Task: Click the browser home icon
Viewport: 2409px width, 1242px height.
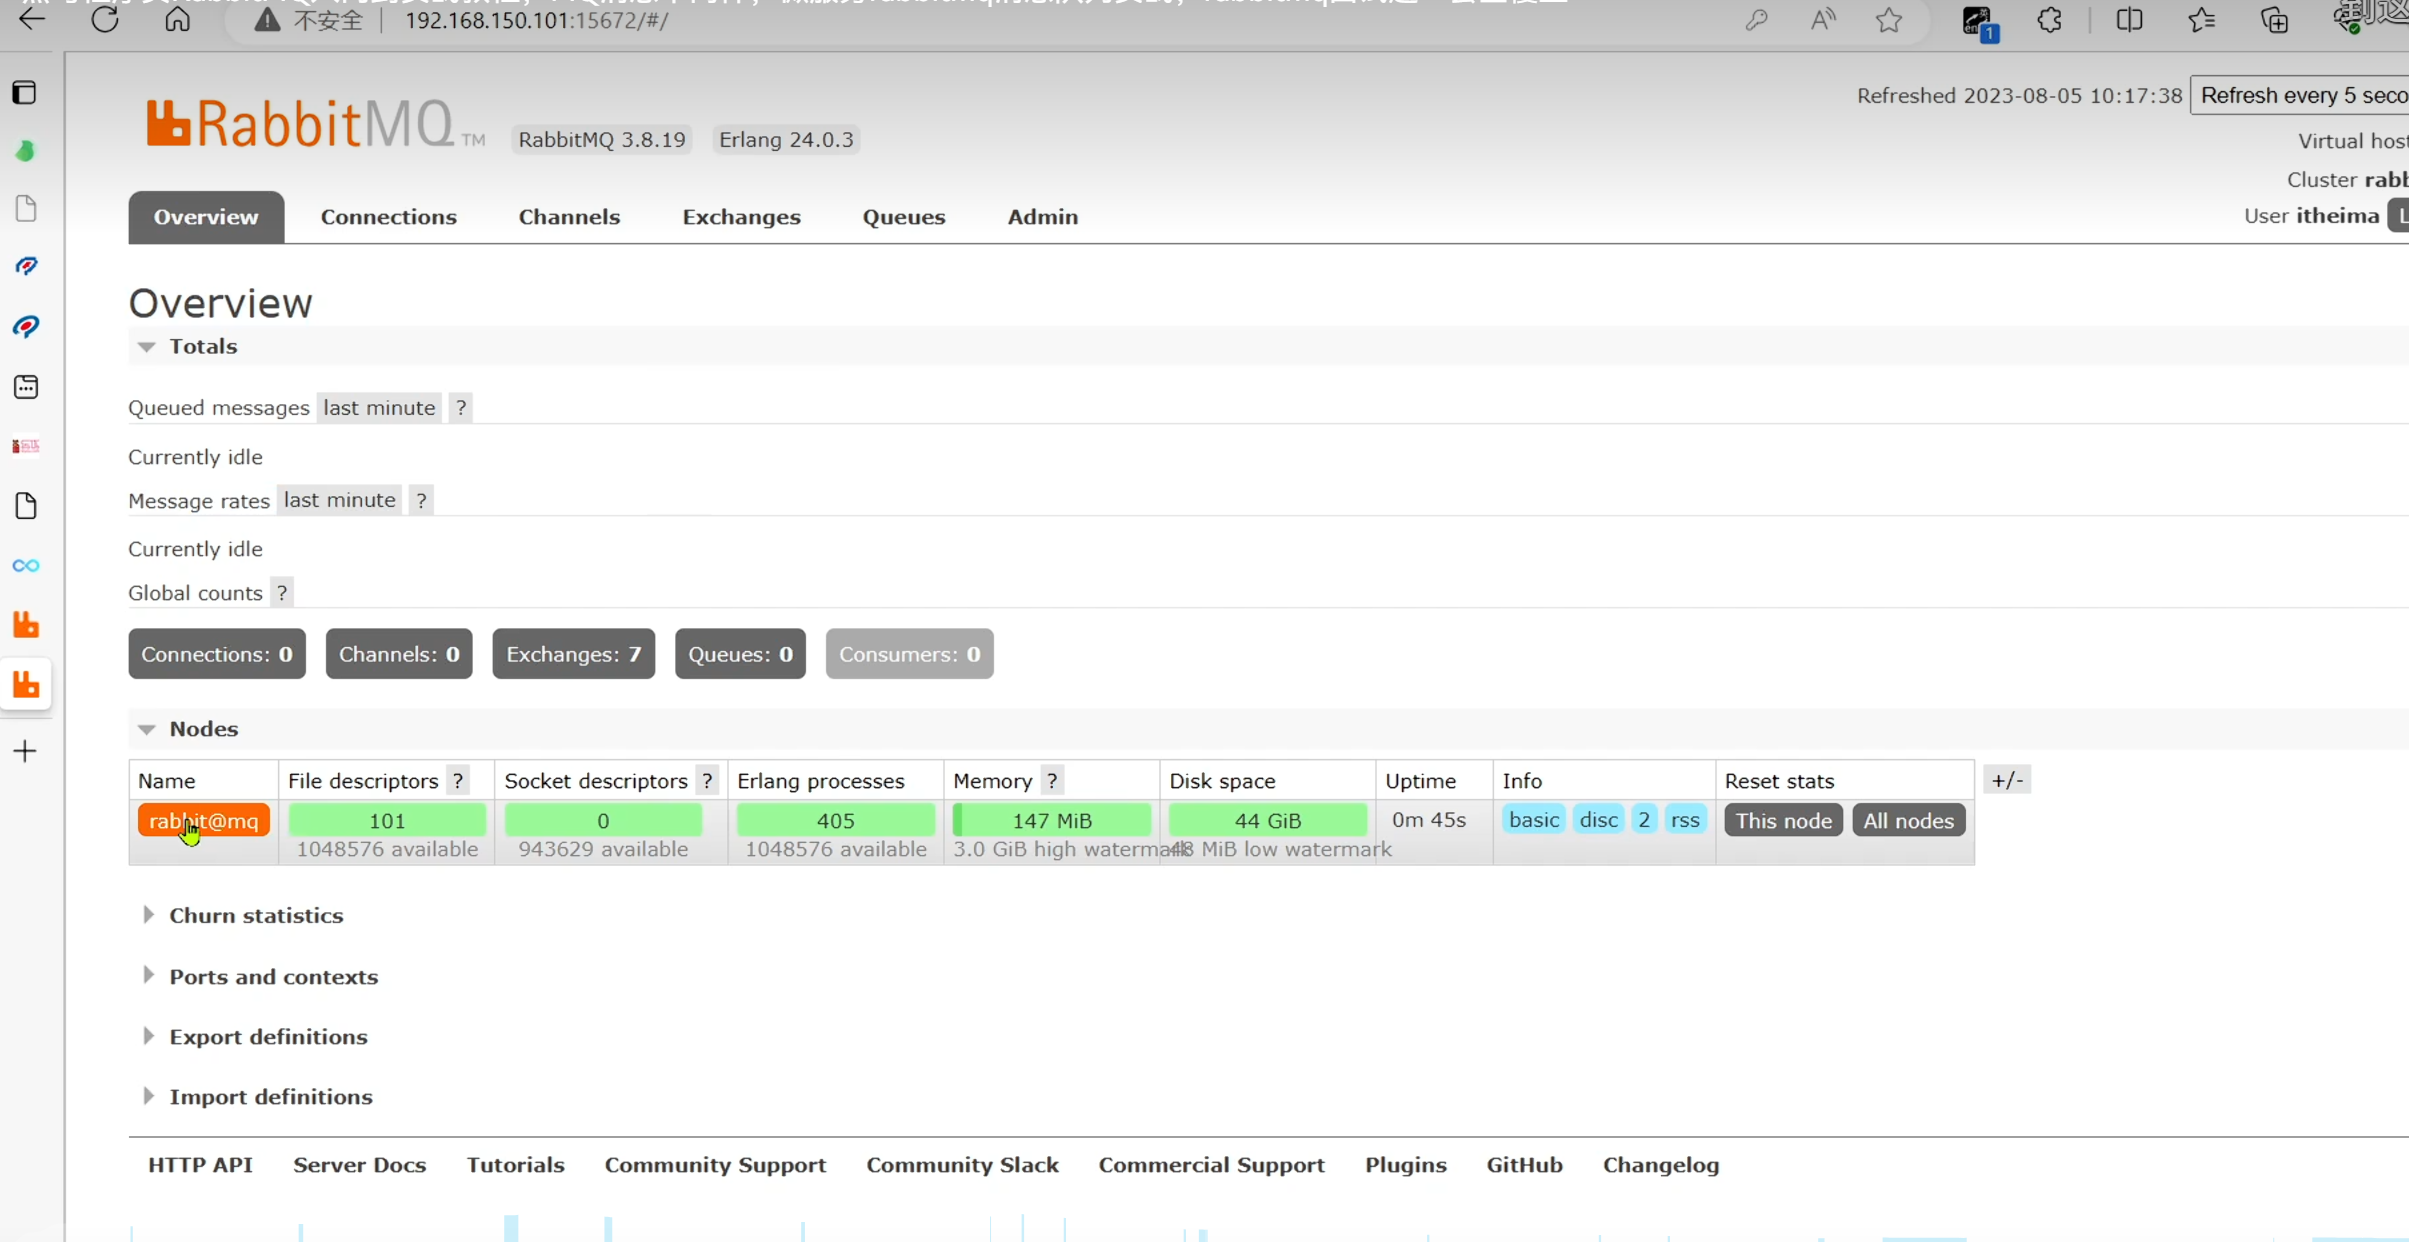Action: pos(177,20)
